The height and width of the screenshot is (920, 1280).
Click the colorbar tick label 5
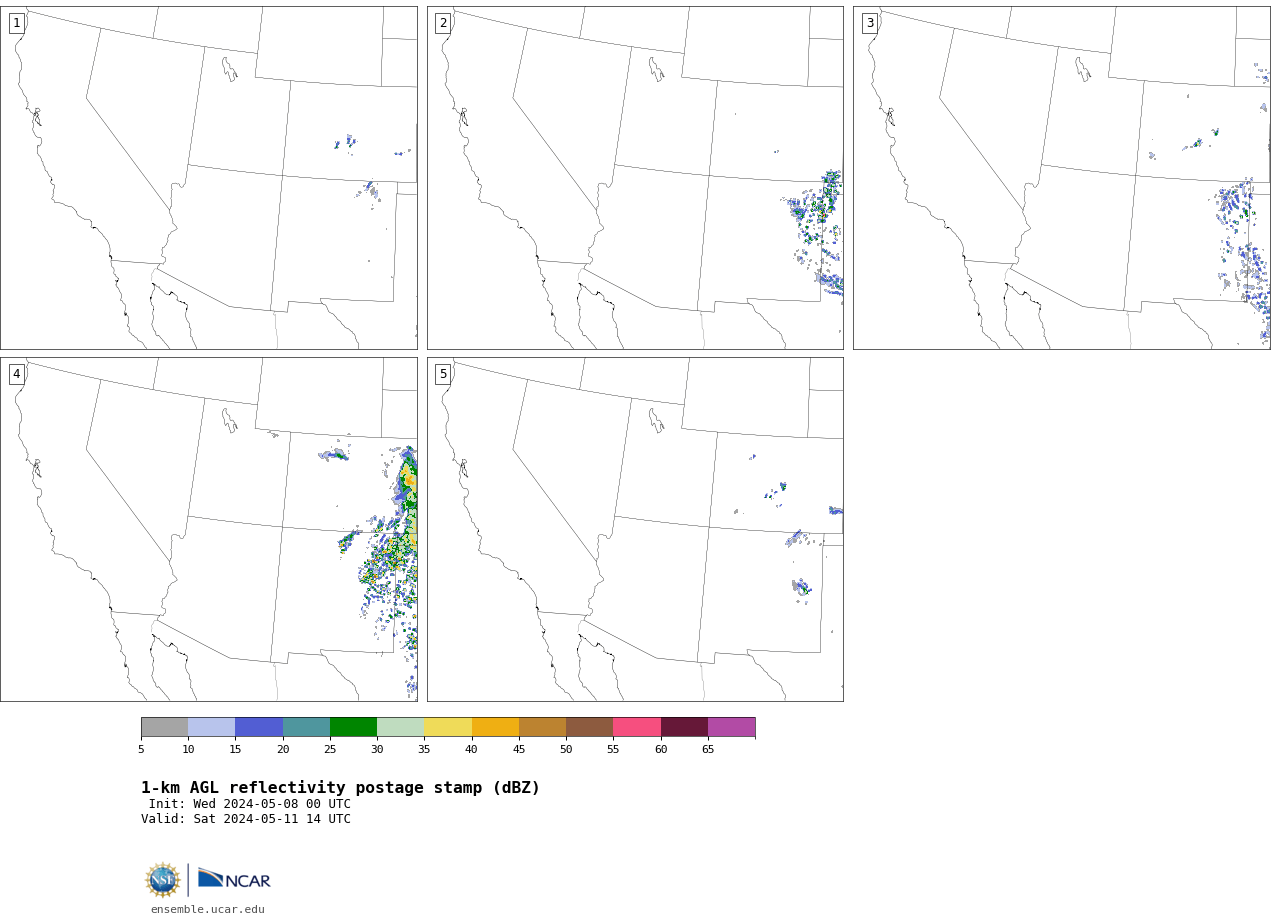[x=141, y=750]
